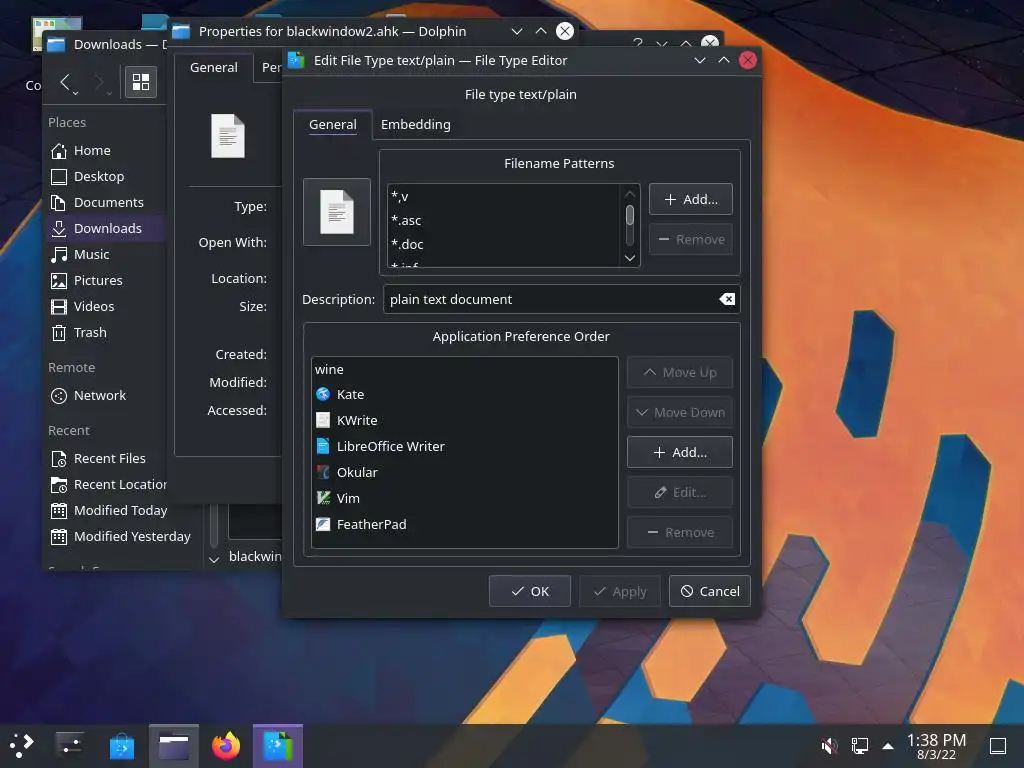Click the network connection tray icon

click(x=859, y=745)
